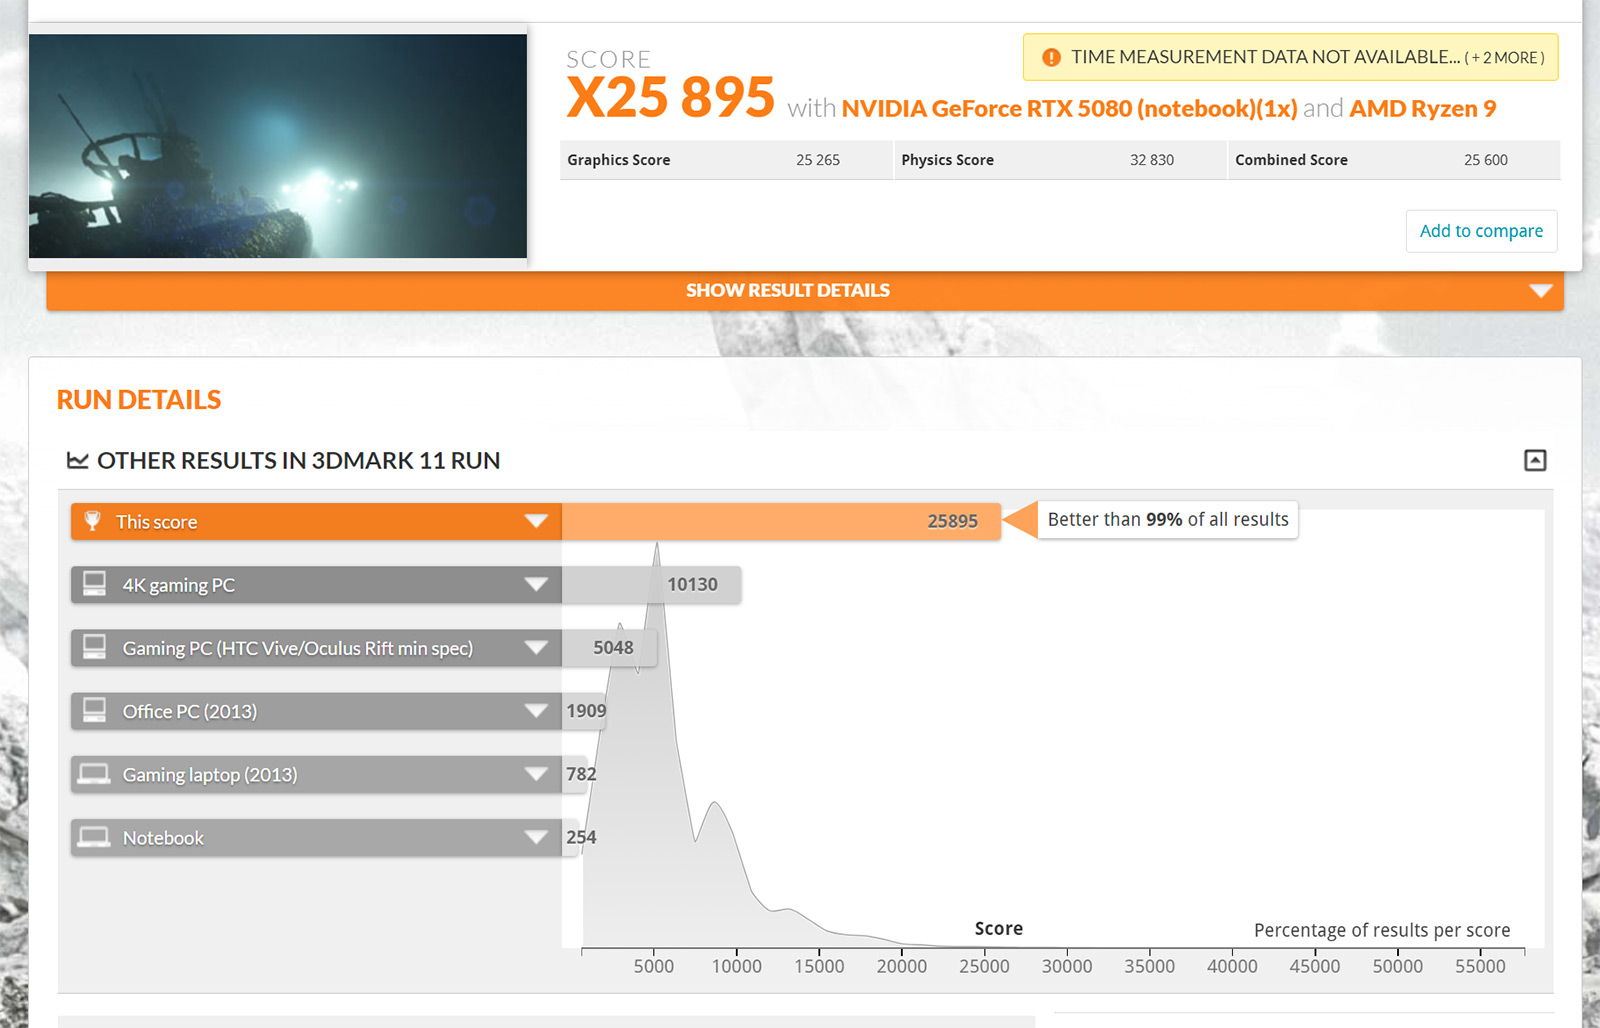Click the laptop icon beside Gaming laptop (2013)
The width and height of the screenshot is (1600, 1028).
click(x=94, y=774)
